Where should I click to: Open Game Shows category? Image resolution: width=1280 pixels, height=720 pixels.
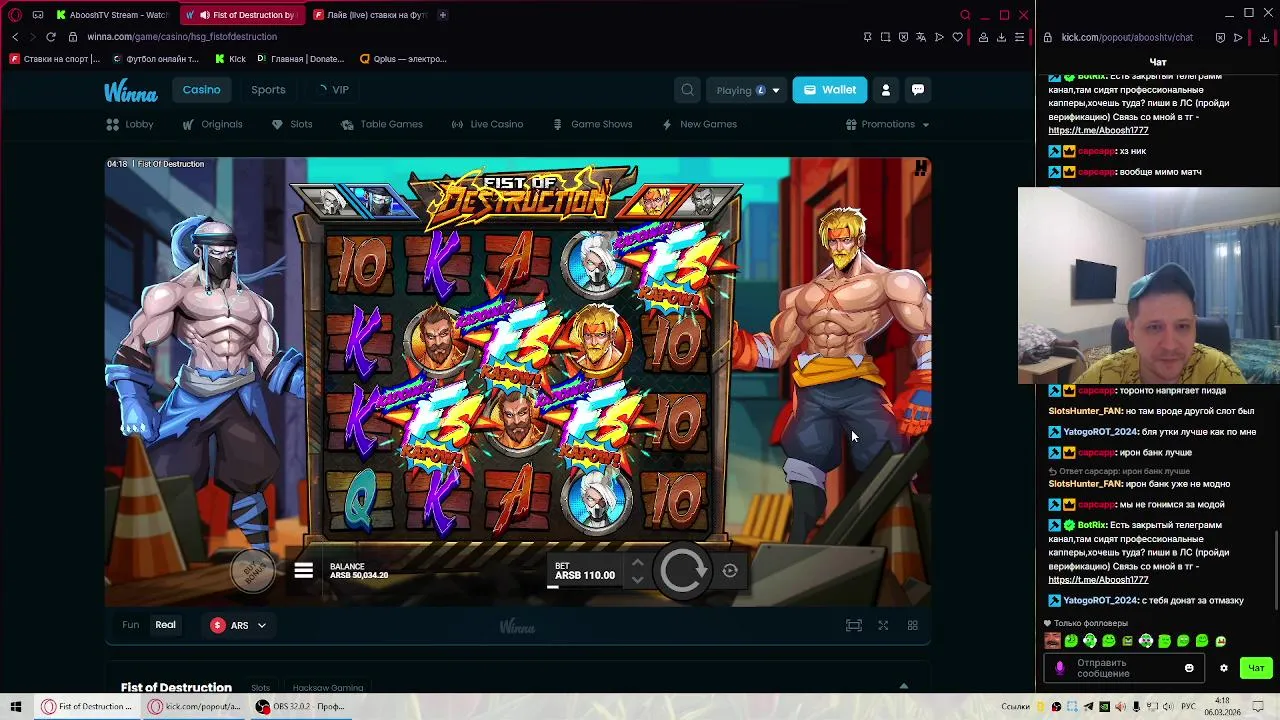pos(592,124)
